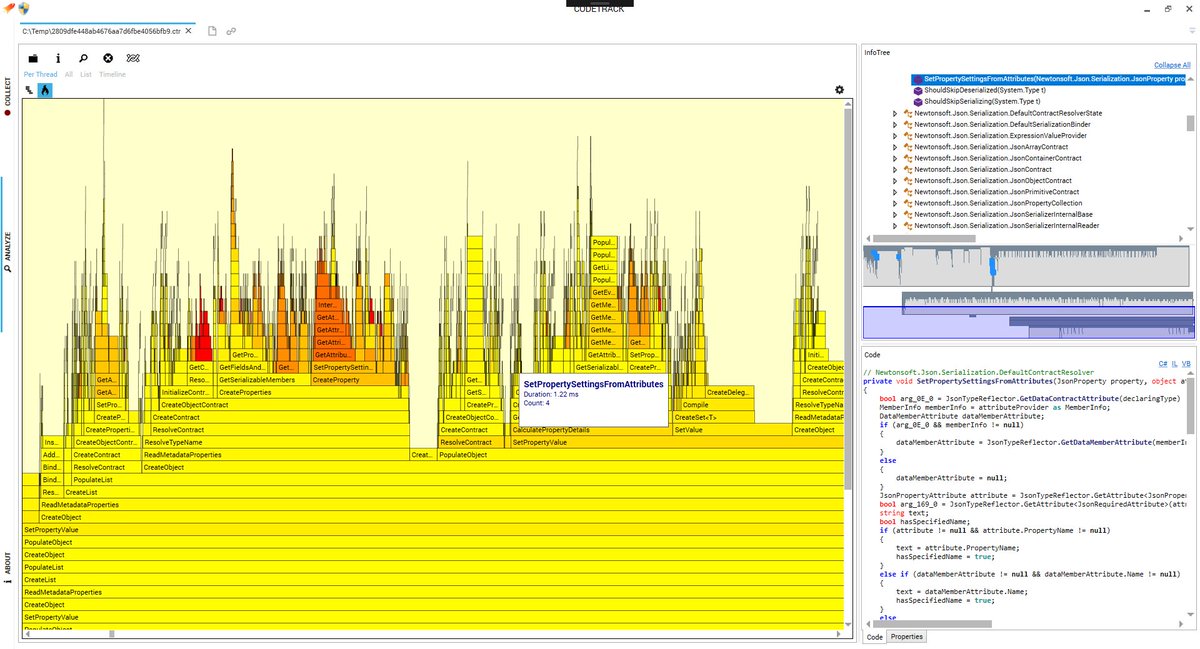
Task: Switch code view to IL via the link
Action: click(1174, 364)
